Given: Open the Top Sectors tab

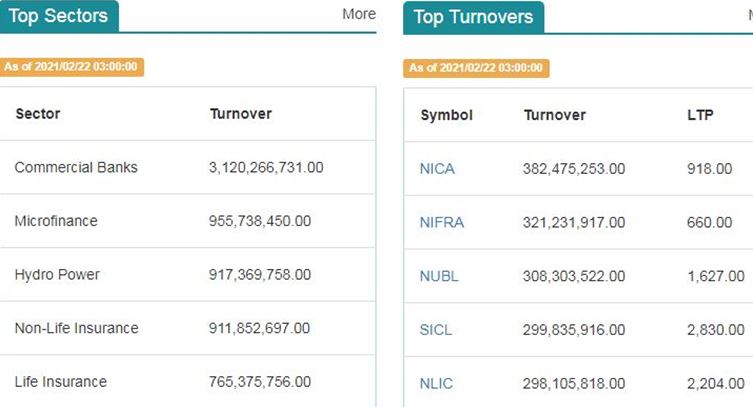Looking at the screenshot, I should coord(59,16).
